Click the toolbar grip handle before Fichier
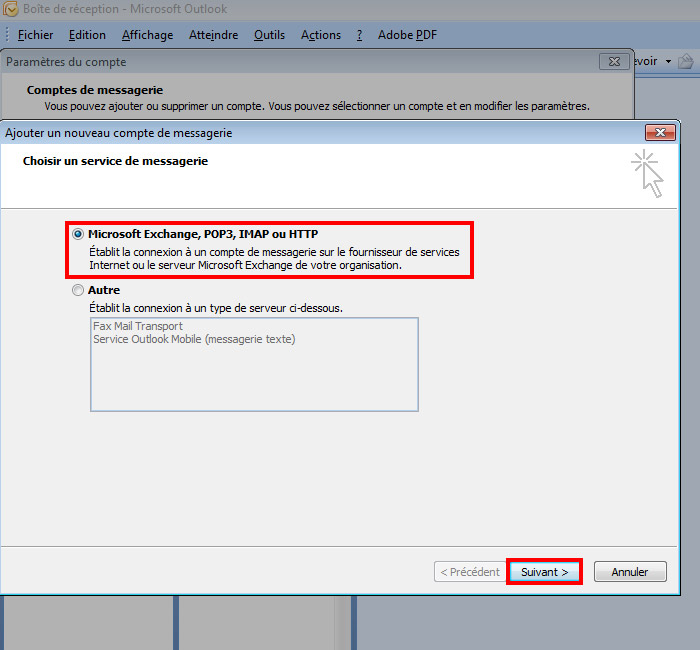The width and height of the screenshot is (700, 650). pyautogui.click(x=7, y=35)
